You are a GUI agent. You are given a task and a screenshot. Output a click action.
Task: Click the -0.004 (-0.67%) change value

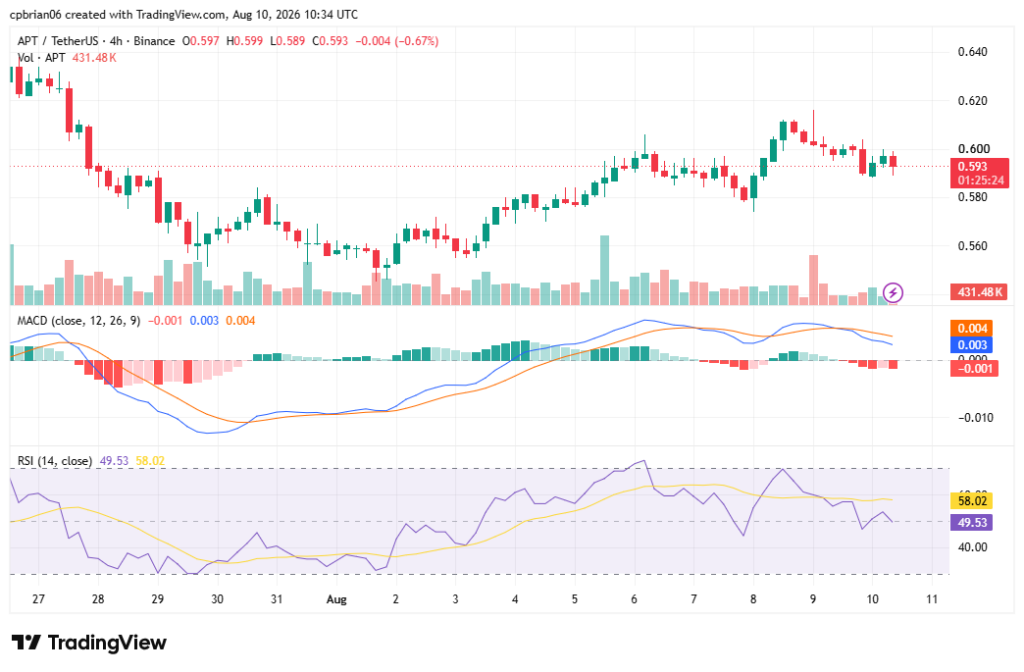click(397, 40)
